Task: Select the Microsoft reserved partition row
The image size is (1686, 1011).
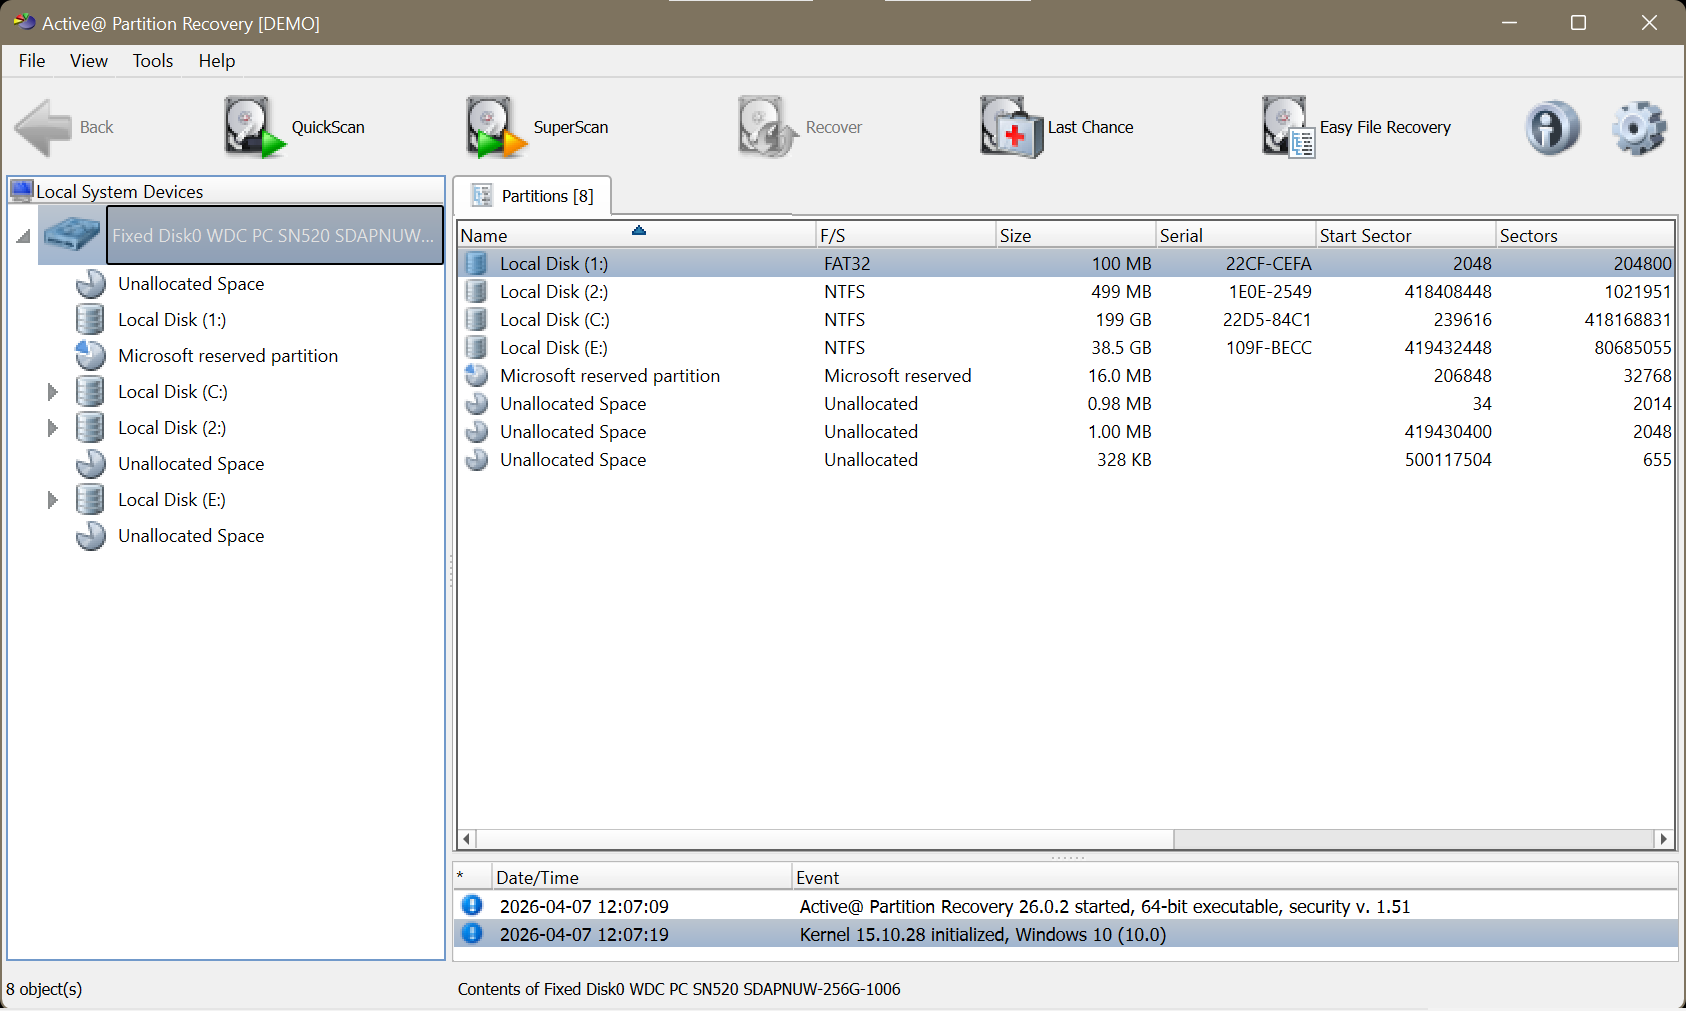Action: 610,375
